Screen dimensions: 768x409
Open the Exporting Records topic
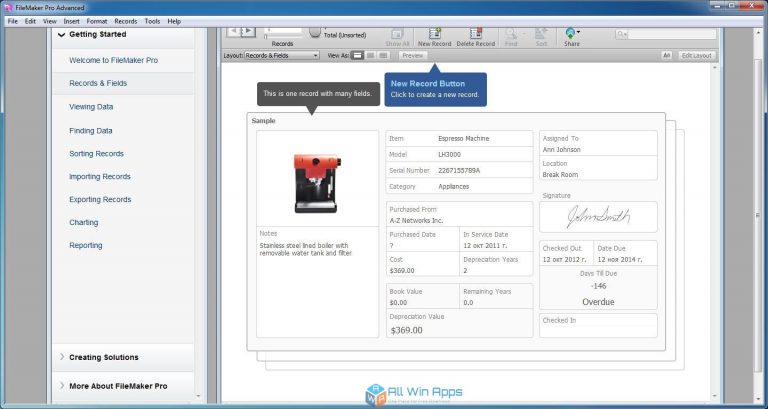click(x=100, y=199)
